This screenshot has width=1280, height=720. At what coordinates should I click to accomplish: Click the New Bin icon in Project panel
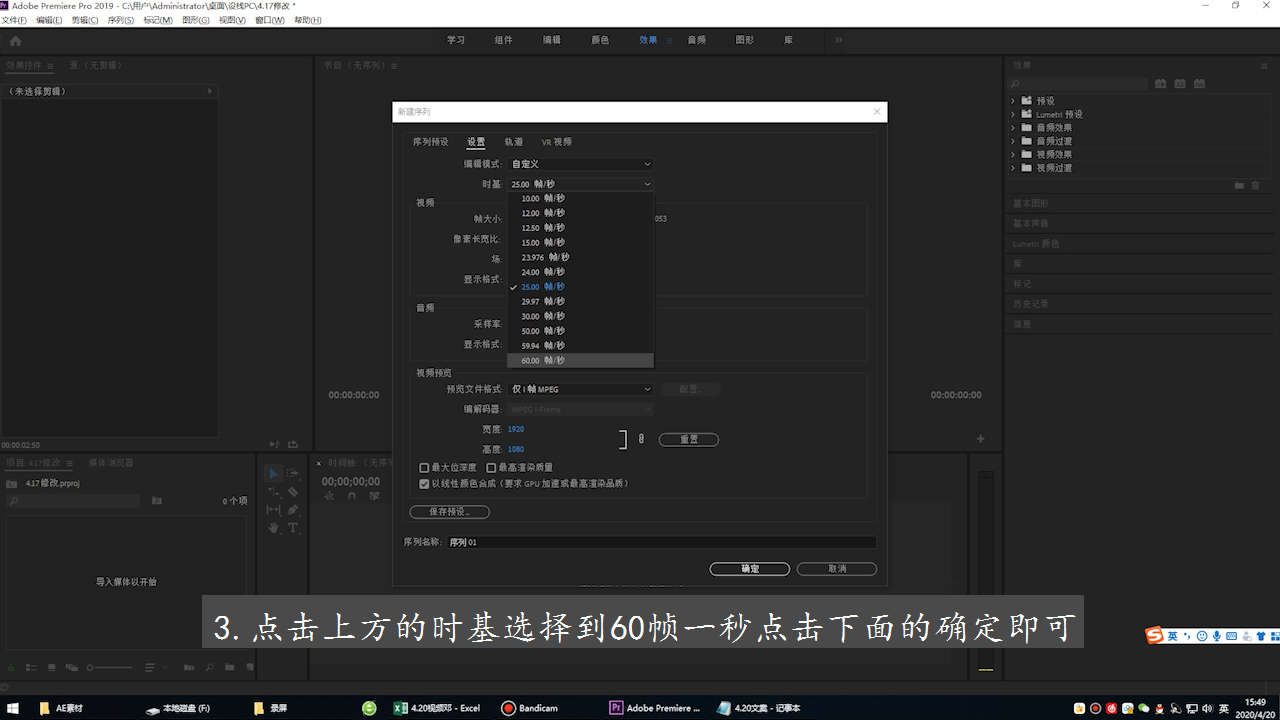(229, 667)
